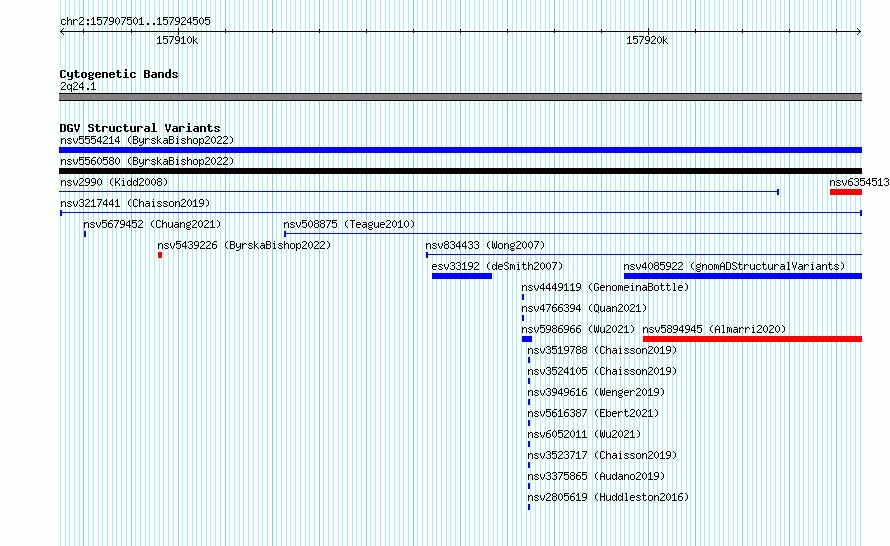The image size is (890, 546).
Task: Click the gray 2q24.1 cytogenetic band bar
Action: point(460,97)
